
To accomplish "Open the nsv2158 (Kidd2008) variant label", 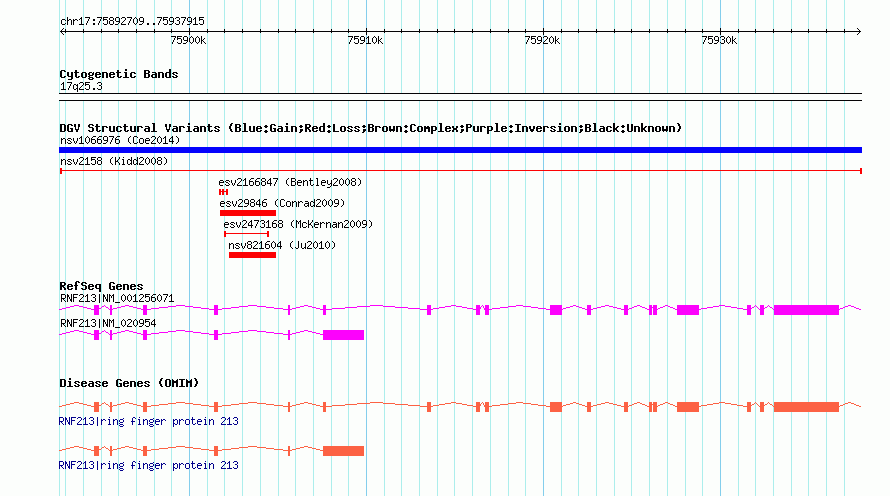I will point(114,161).
